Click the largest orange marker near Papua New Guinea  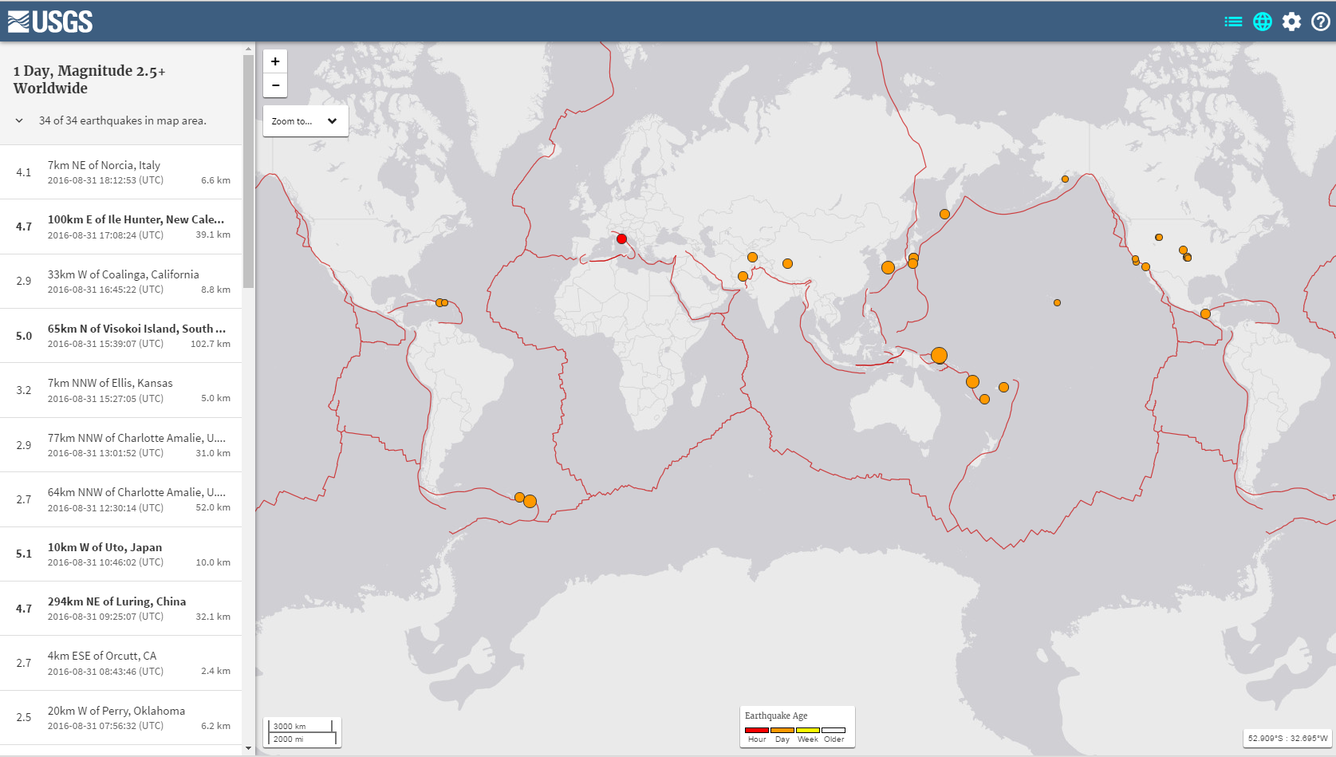(938, 355)
